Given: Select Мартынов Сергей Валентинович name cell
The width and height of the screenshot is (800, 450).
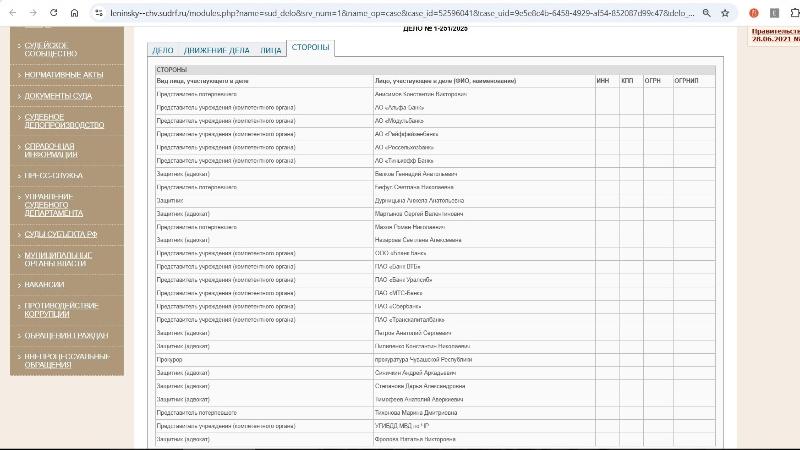Looking at the screenshot, I should (x=484, y=214).
